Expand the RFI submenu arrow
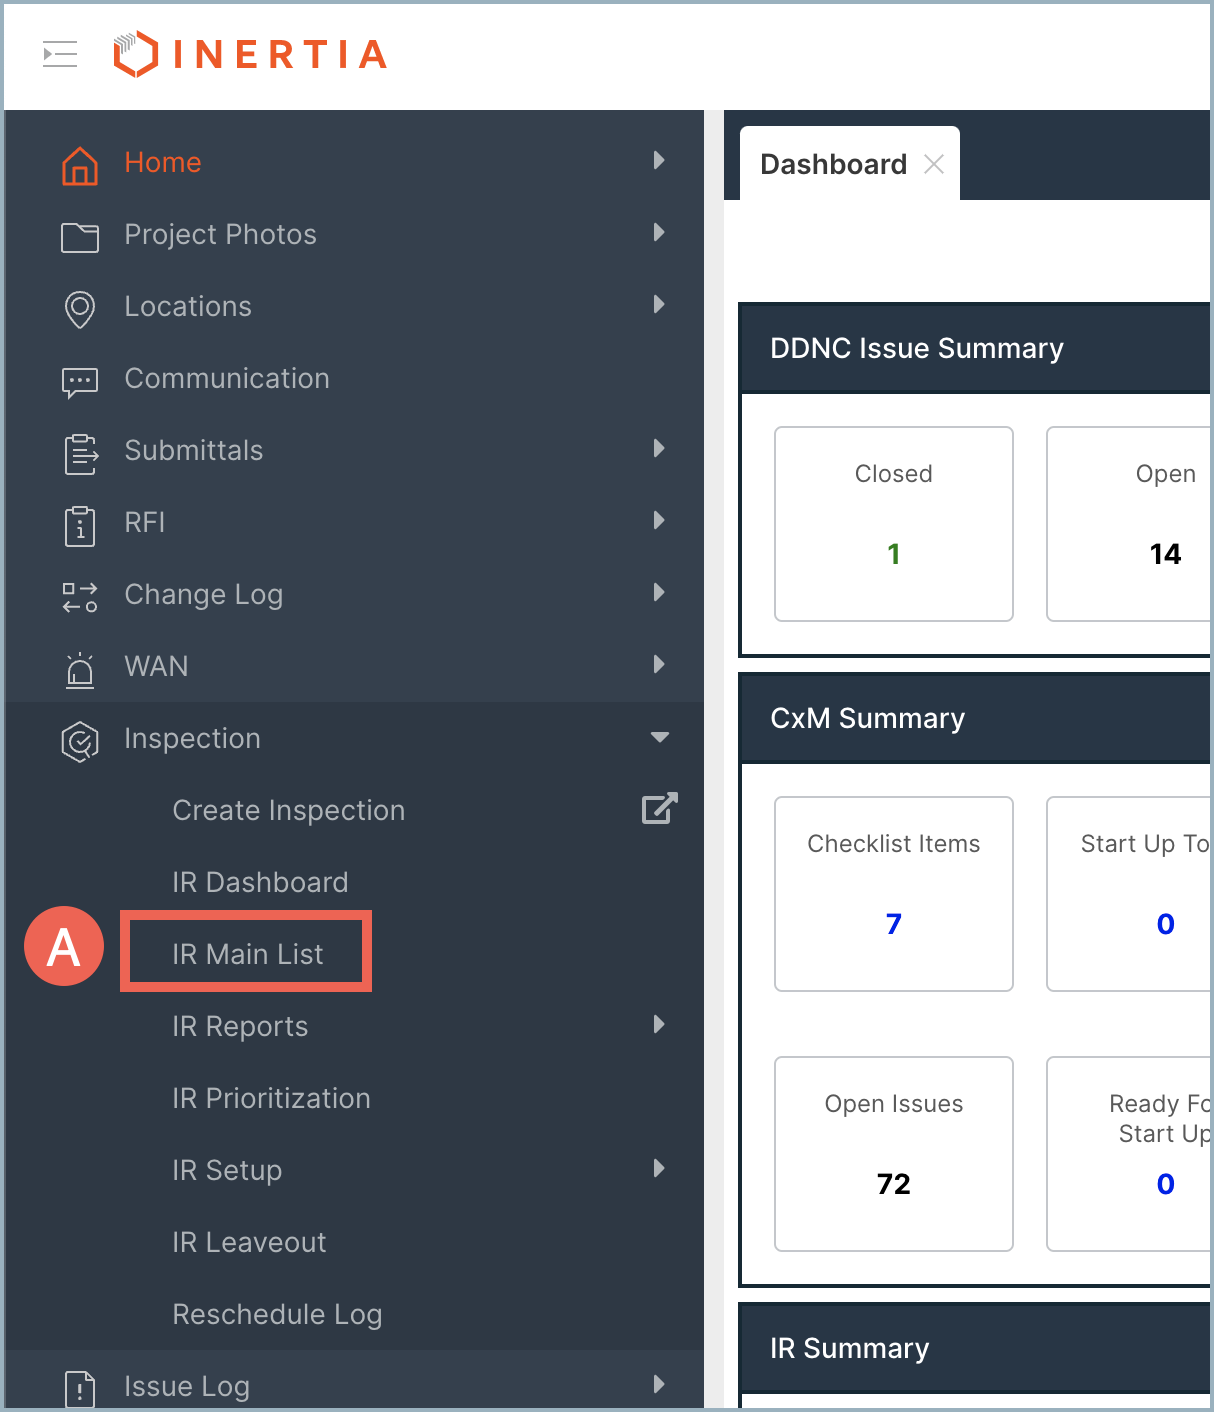The height and width of the screenshot is (1412, 1214). 659,520
